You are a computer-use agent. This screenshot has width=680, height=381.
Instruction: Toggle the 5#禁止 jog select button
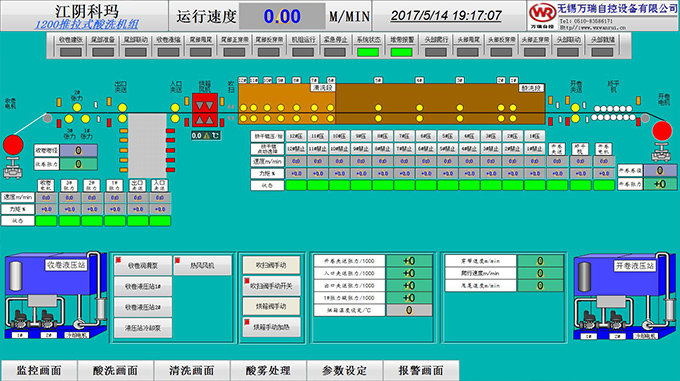448,149
